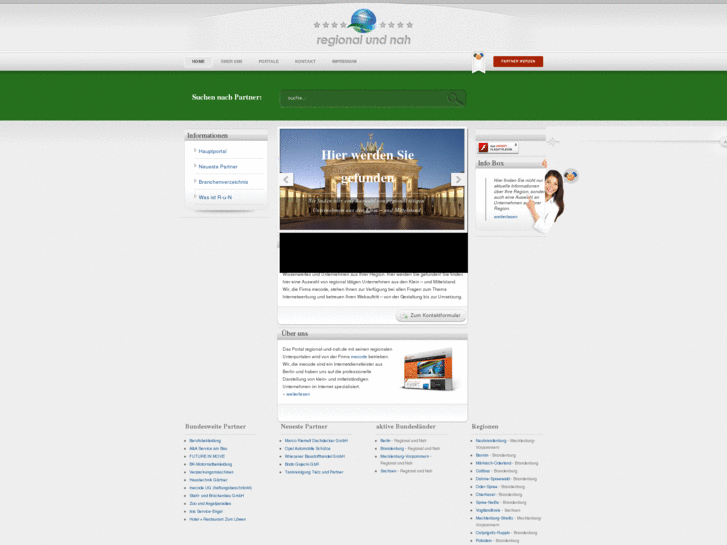Open the ÜBER UNS menu item

pos(231,61)
